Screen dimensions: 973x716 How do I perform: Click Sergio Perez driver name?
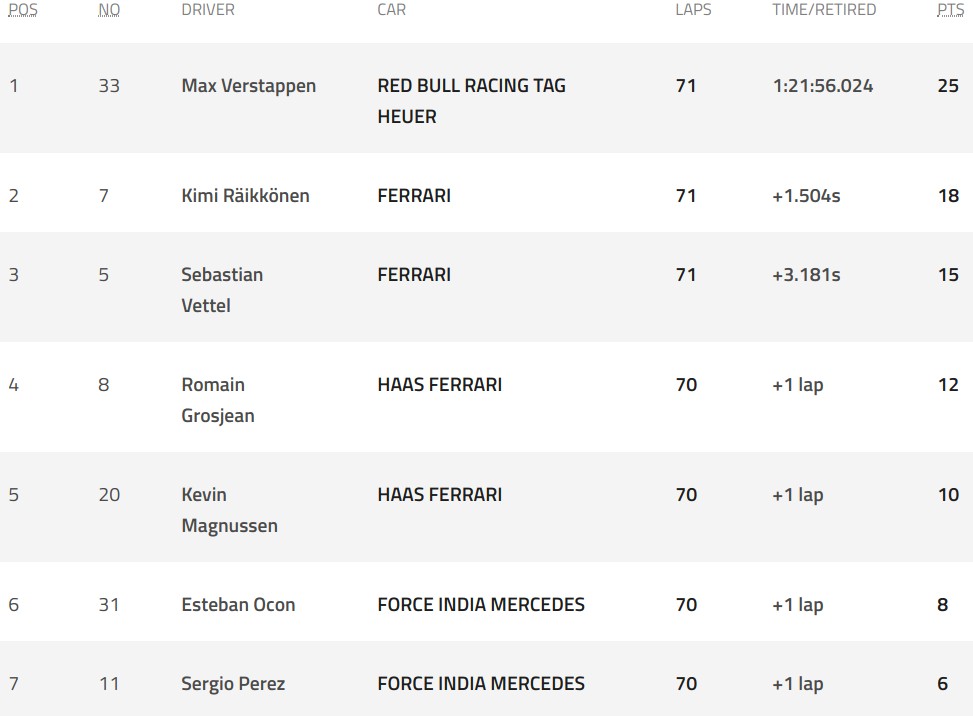[233, 684]
